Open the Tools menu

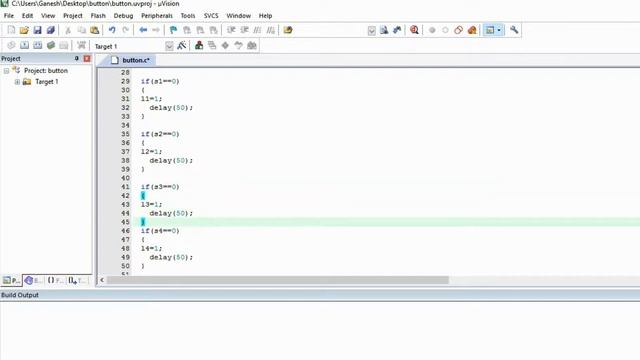(188, 16)
